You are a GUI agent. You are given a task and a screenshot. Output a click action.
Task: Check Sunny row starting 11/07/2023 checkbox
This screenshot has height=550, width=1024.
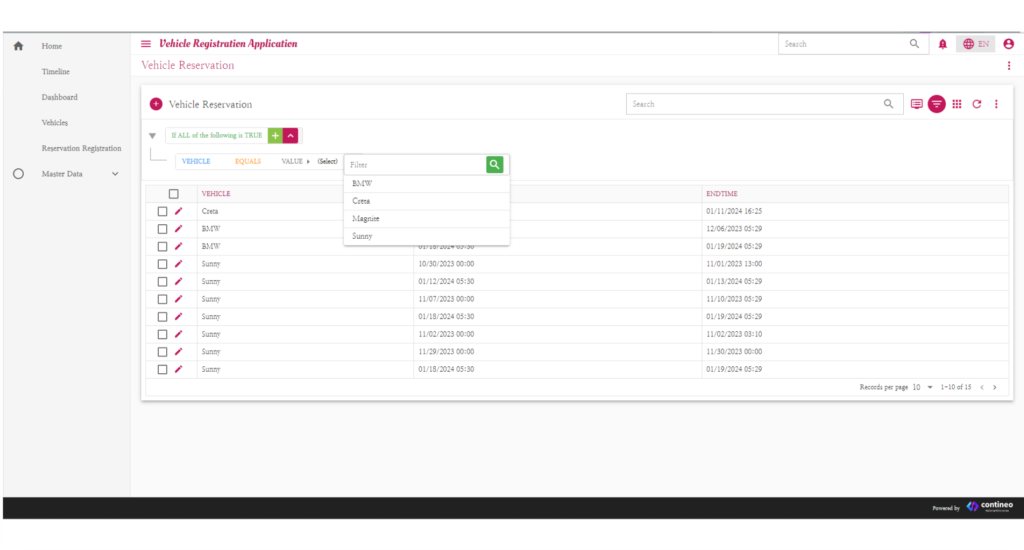162,299
